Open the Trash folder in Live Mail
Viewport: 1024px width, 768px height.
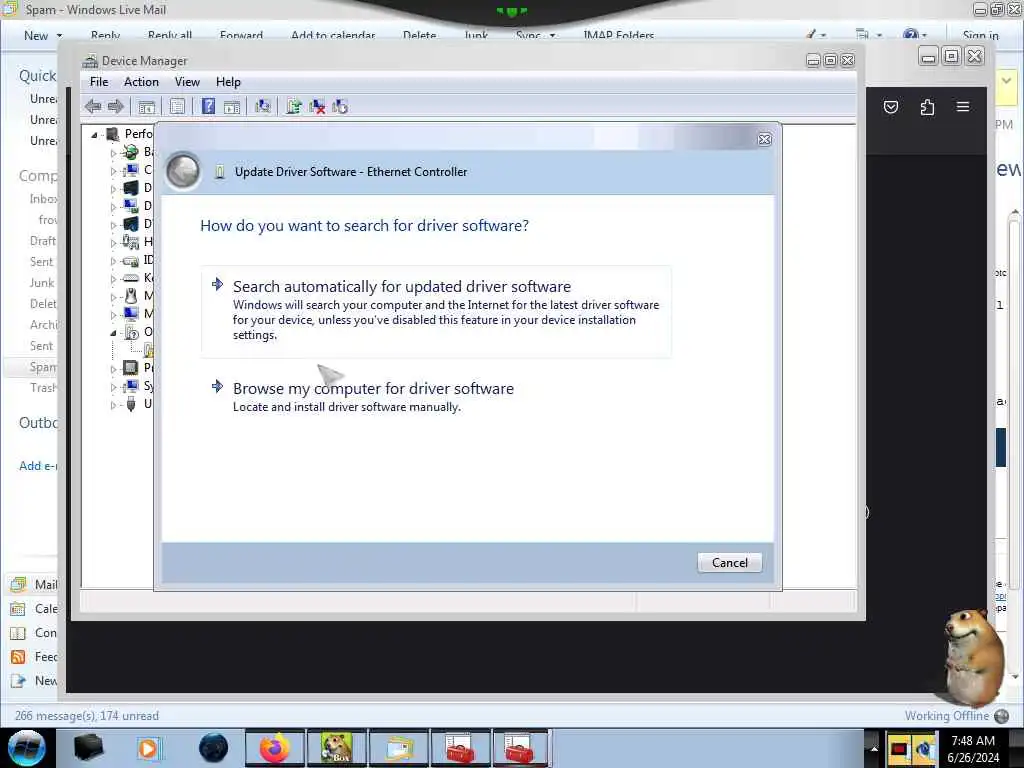click(43, 388)
